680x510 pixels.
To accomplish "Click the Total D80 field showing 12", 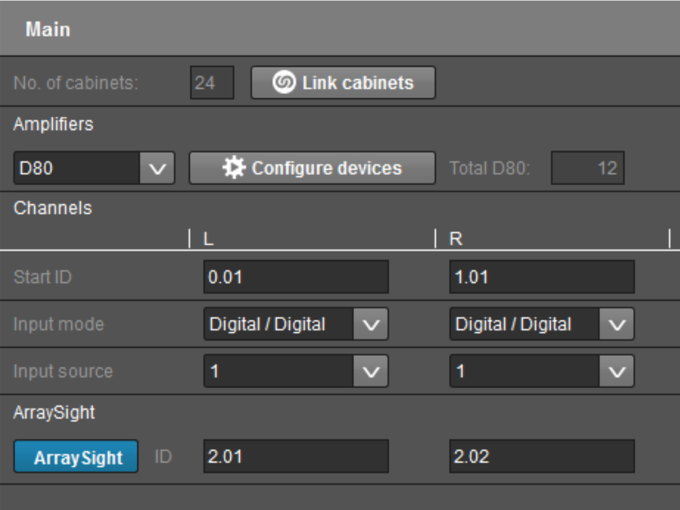I will tap(588, 168).
